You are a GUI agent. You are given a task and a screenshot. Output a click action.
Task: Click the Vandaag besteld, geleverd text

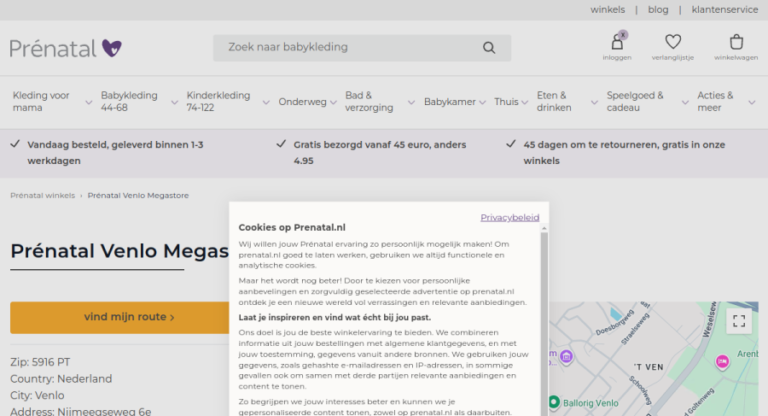tap(115, 152)
